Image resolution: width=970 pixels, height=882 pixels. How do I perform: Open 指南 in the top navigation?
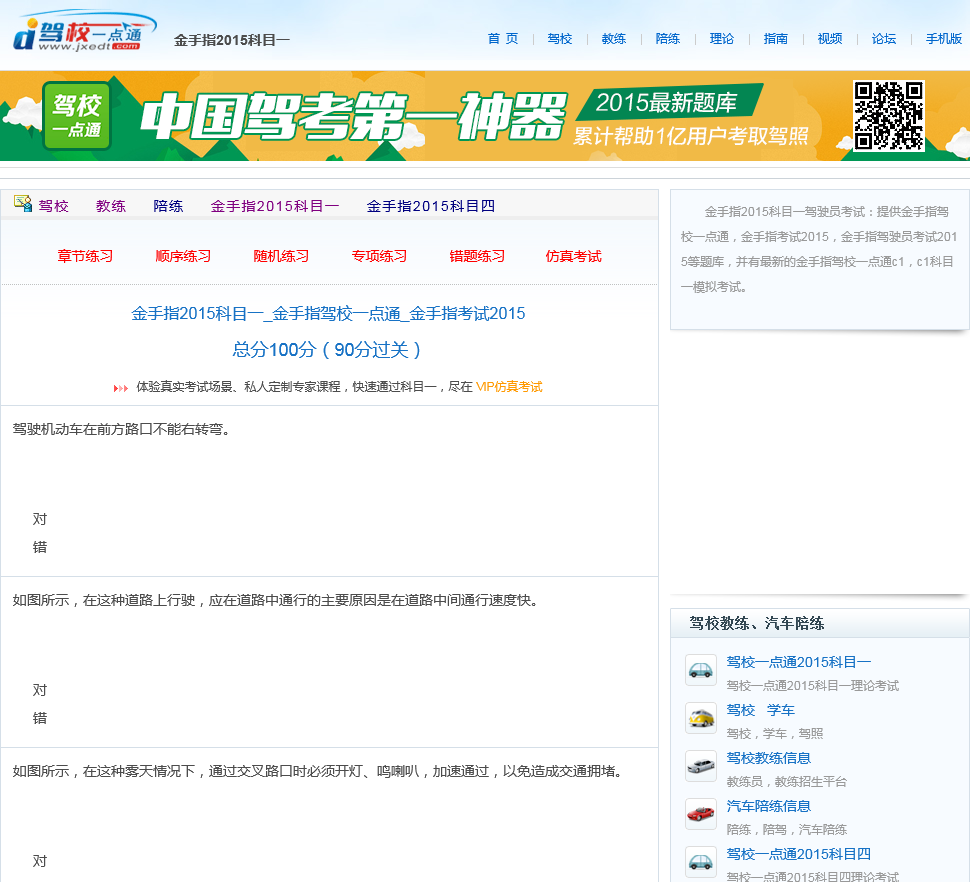click(776, 39)
